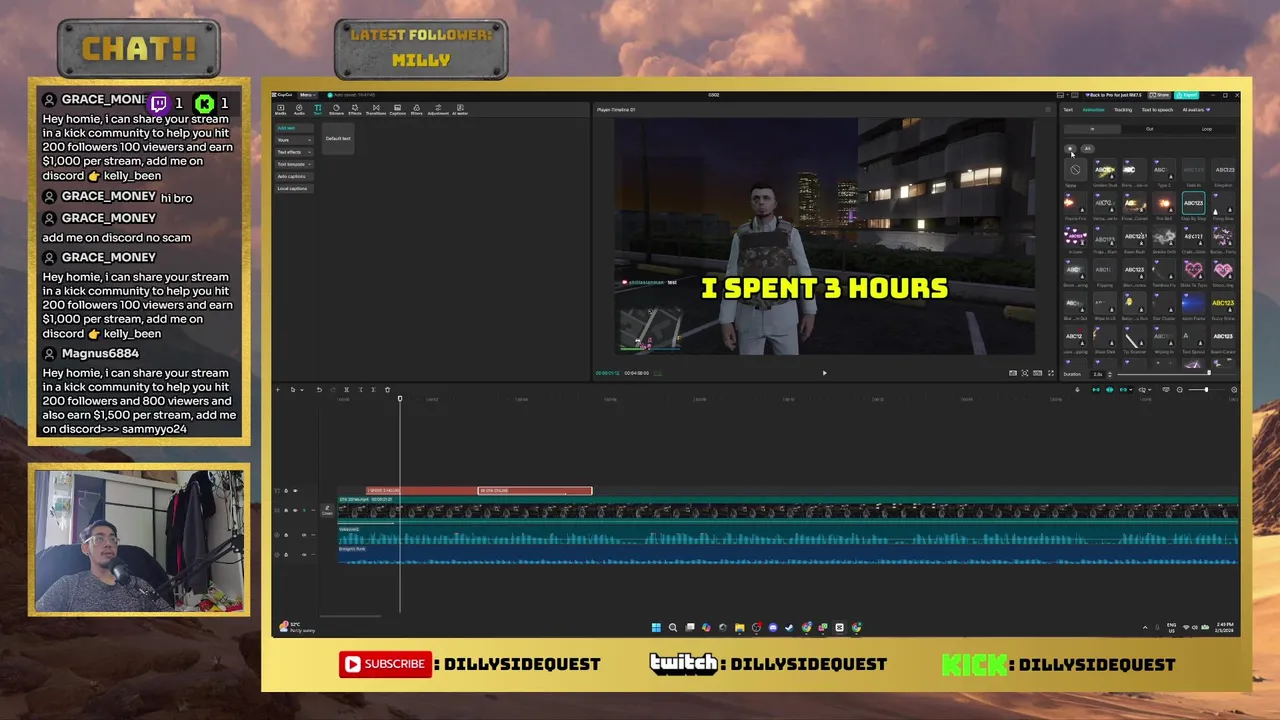
Task: Open the Stickers panel
Action: tap(336, 110)
